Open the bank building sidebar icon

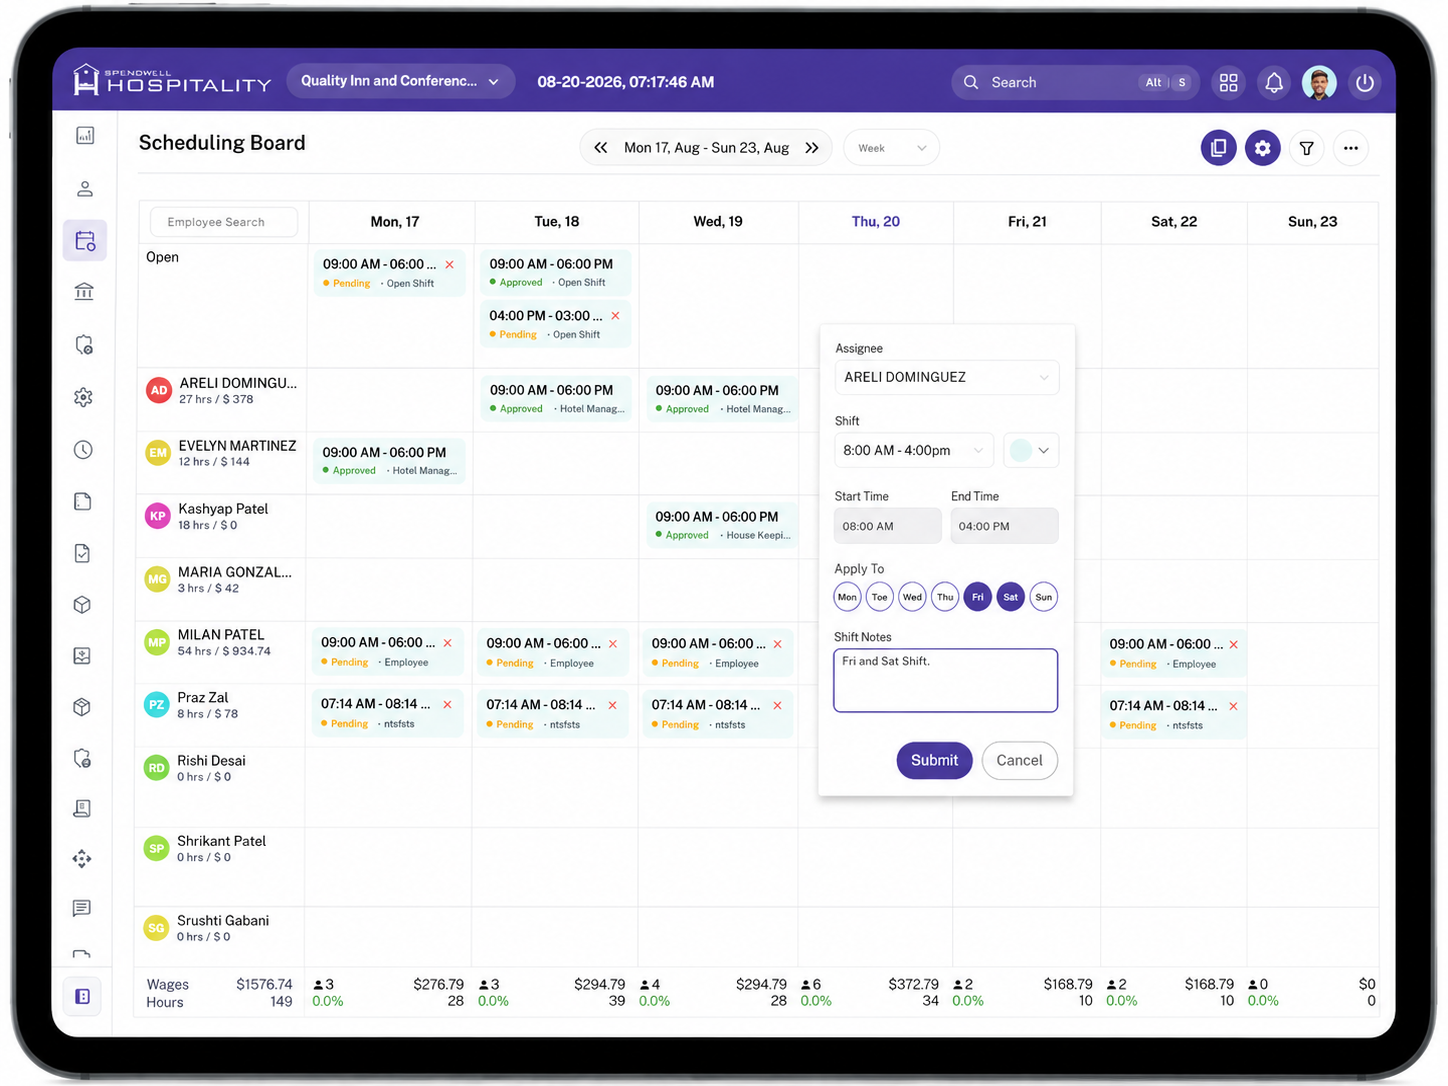(x=84, y=292)
